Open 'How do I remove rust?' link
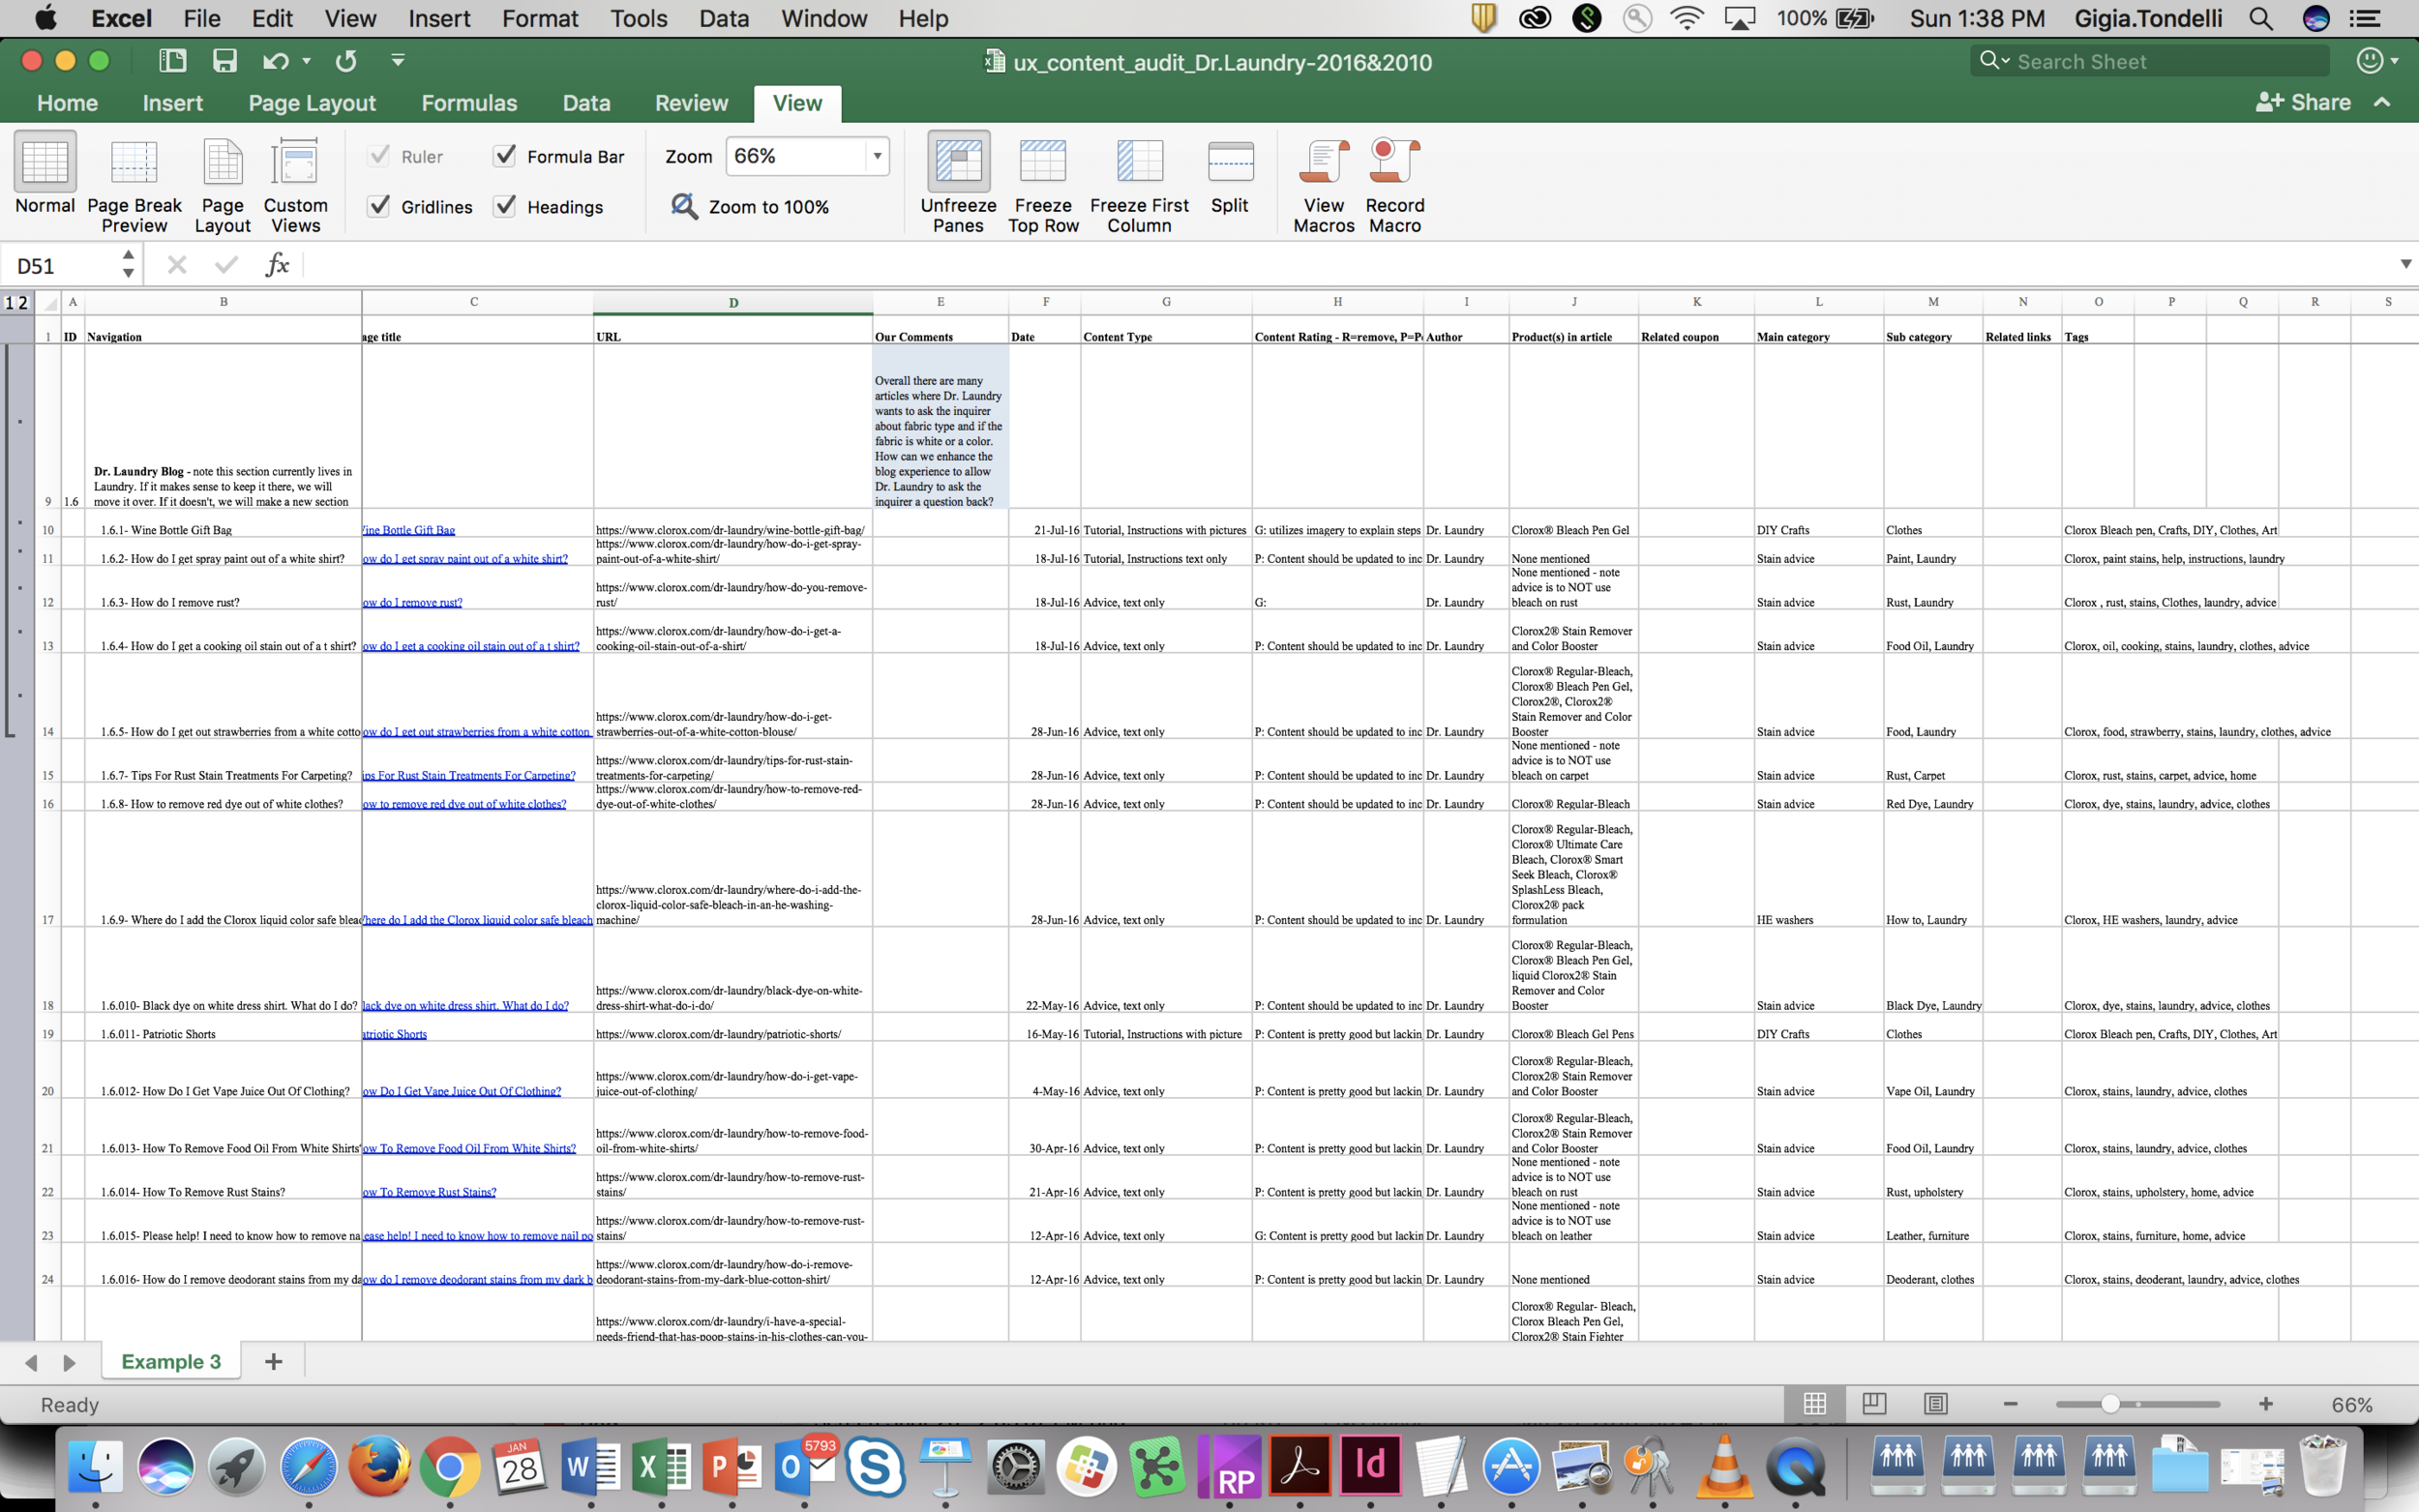Screen dimensions: 2419x1512 [x=412, y=602]
